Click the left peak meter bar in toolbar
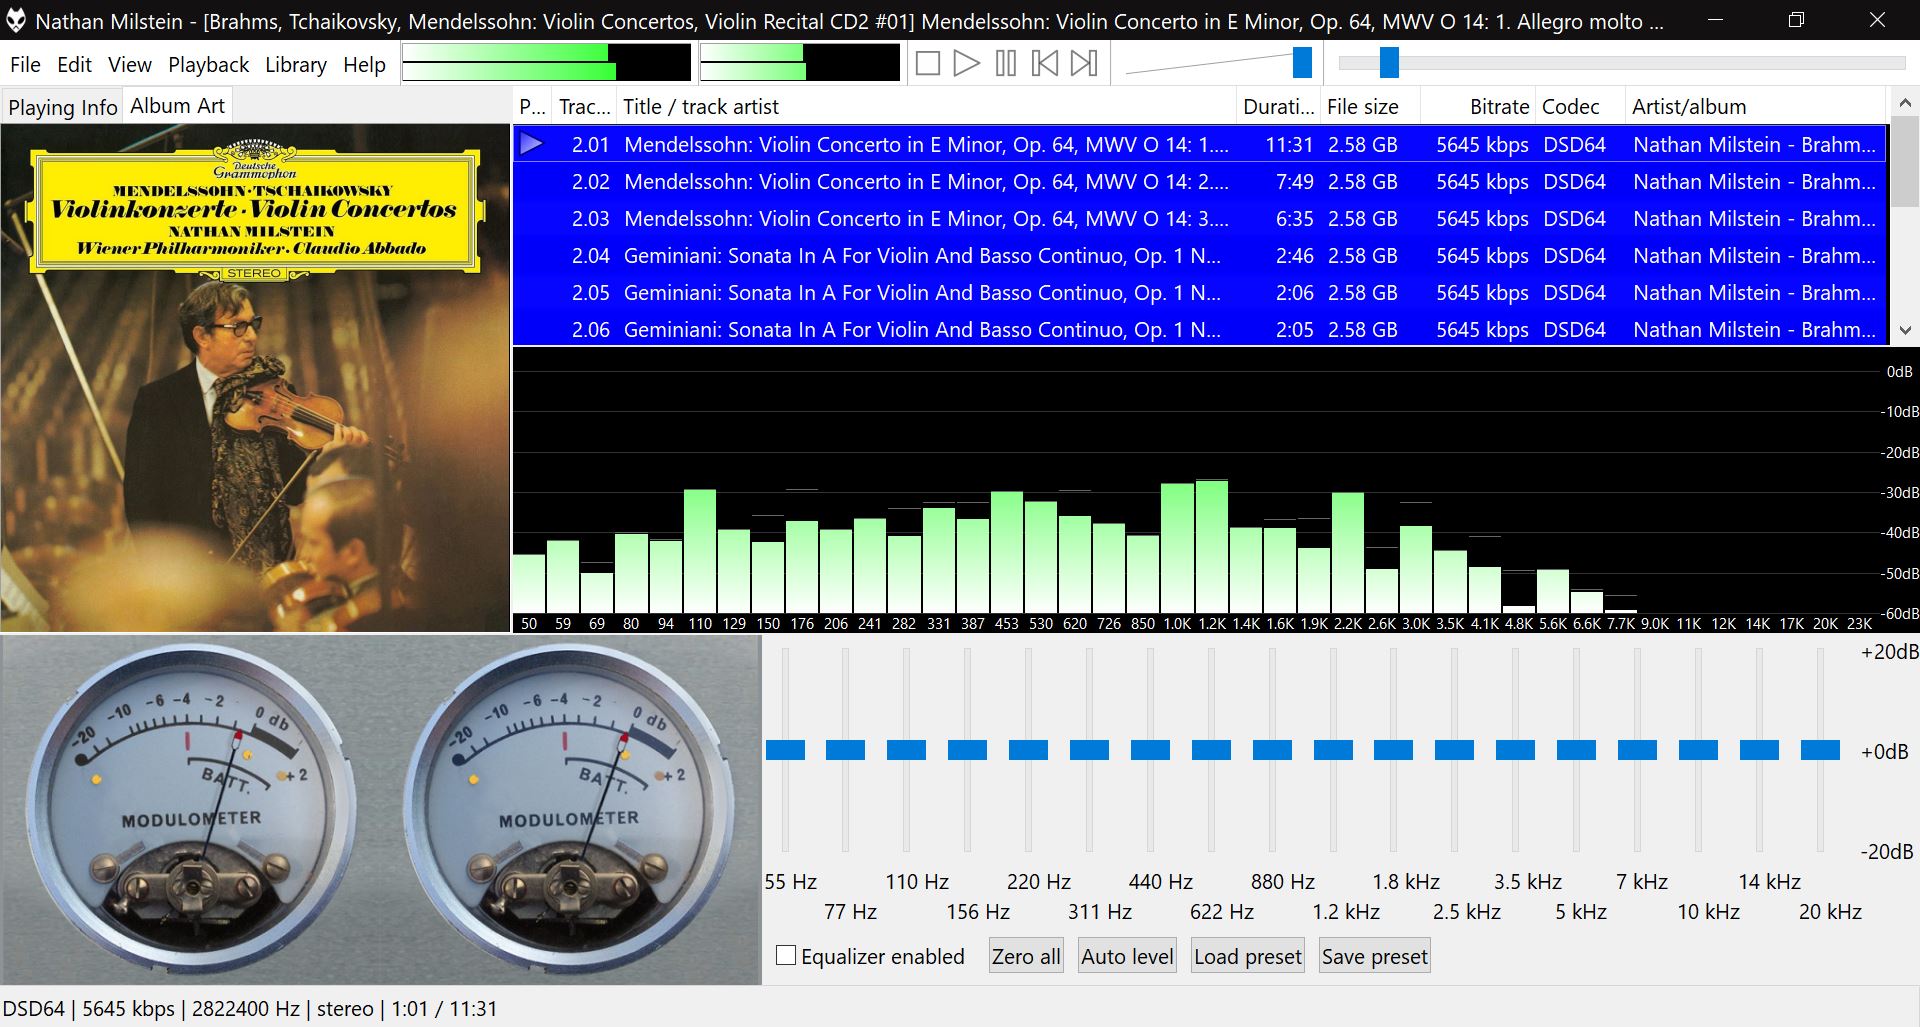Screen dimensions: 1920x1027 coord(546,63)
